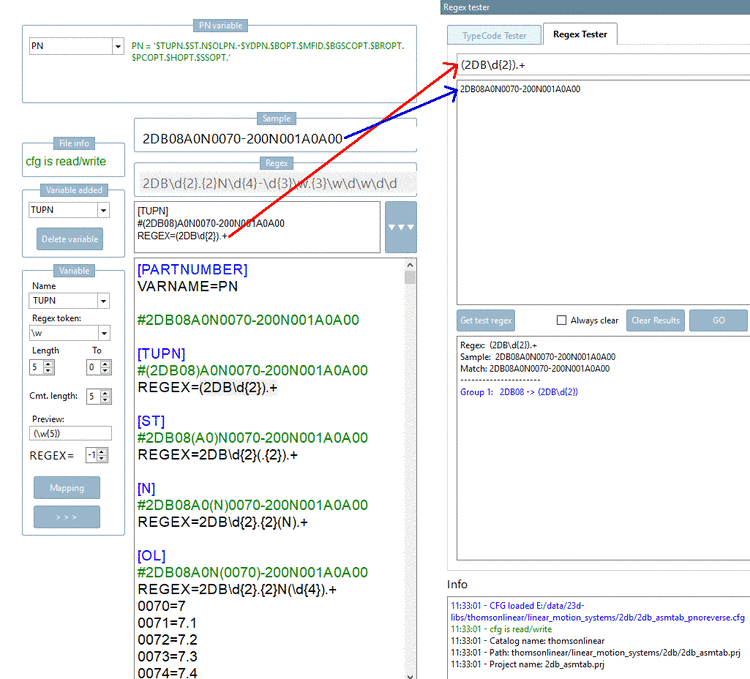This screenshot has height=679, width=750.
Task: Click the Get test regex button
Action: pos(486,320)
